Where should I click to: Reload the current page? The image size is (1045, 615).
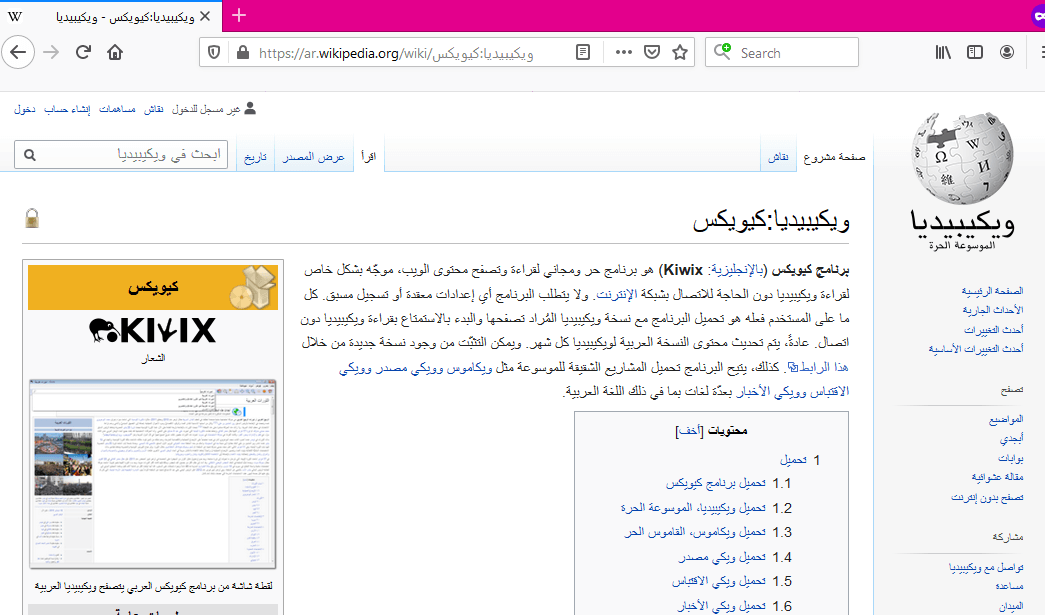[83, 53]
